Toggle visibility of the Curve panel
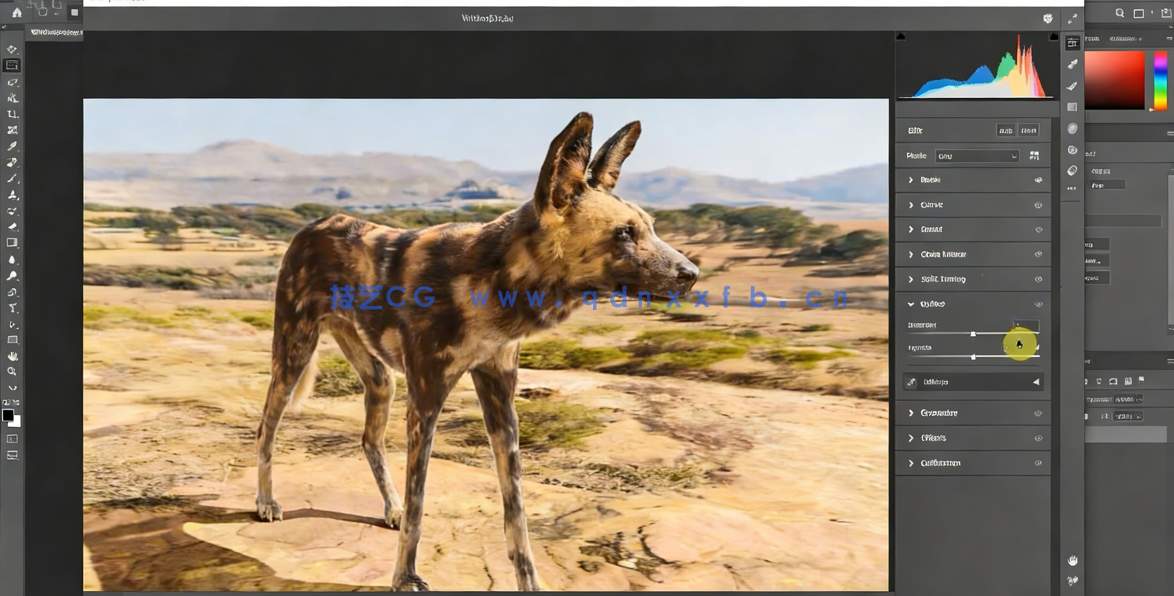This screenshot has height=596, width=1174. (x=1037, y=204)
